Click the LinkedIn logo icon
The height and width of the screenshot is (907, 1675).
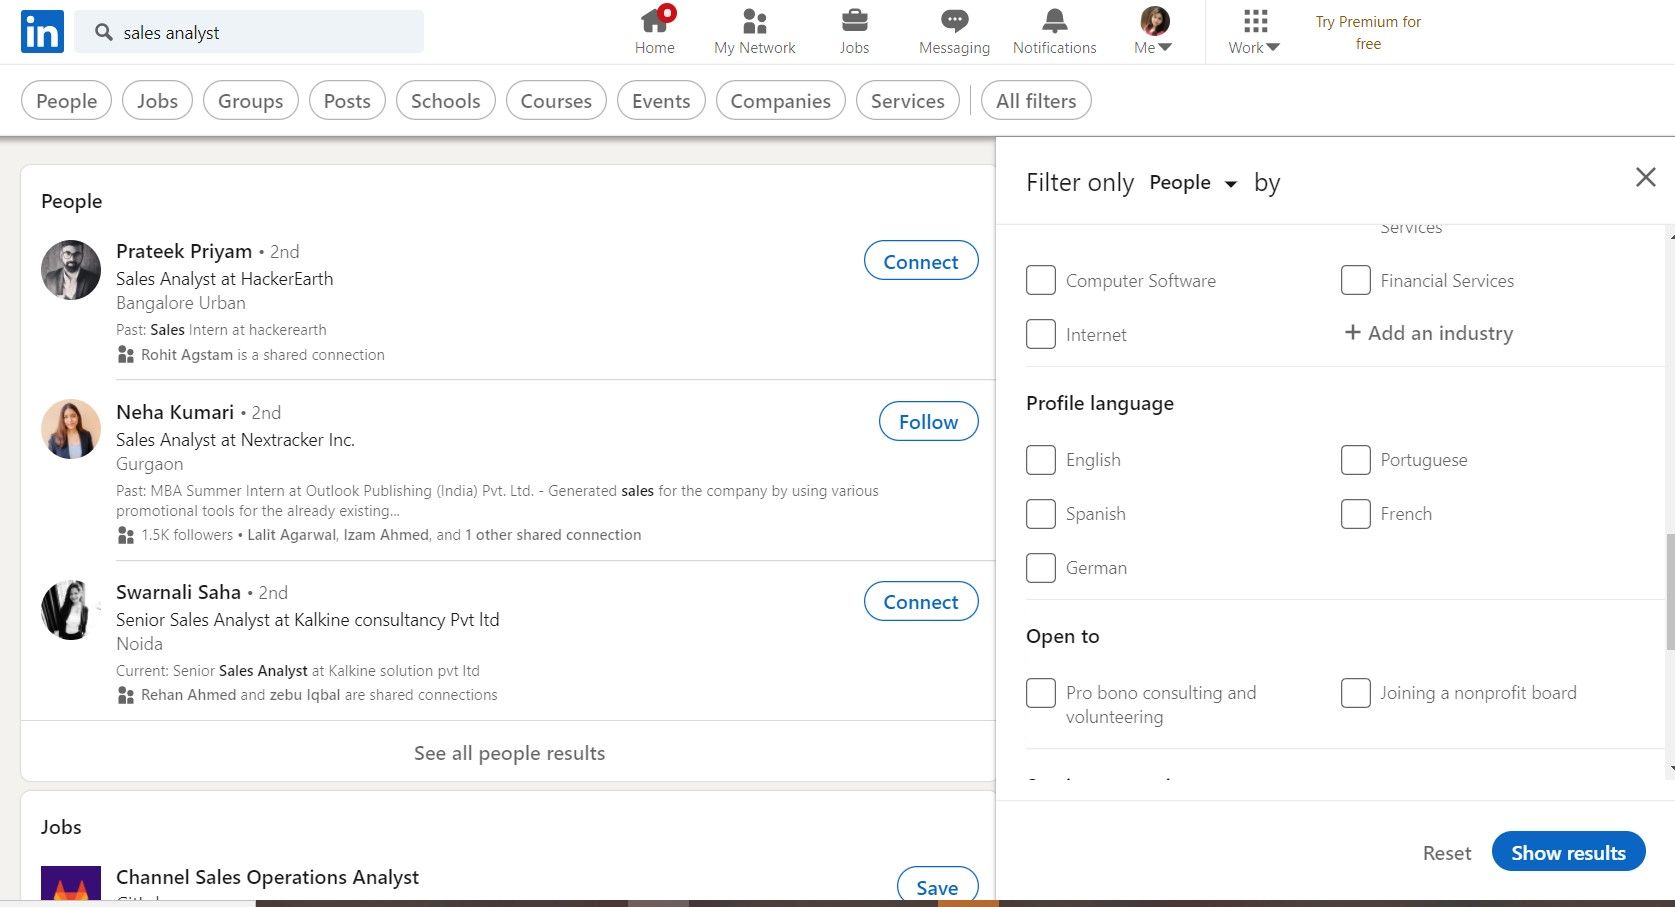(x=41, y=31)
